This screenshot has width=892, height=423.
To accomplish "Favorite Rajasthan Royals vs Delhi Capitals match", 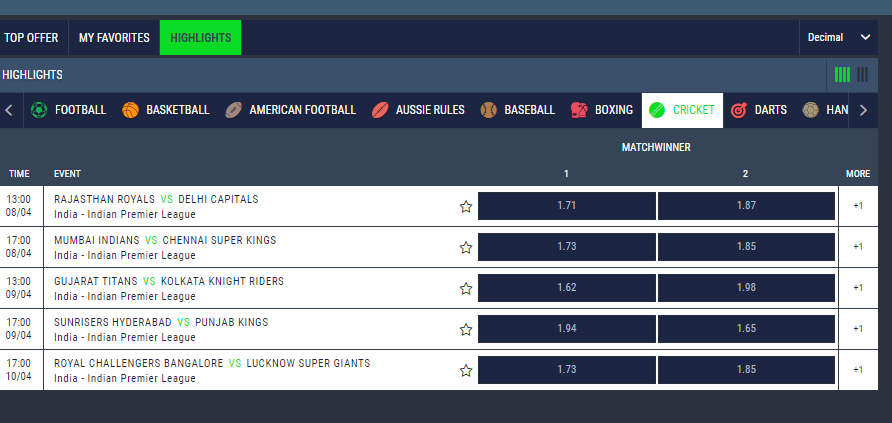I will tap(466, 206).
